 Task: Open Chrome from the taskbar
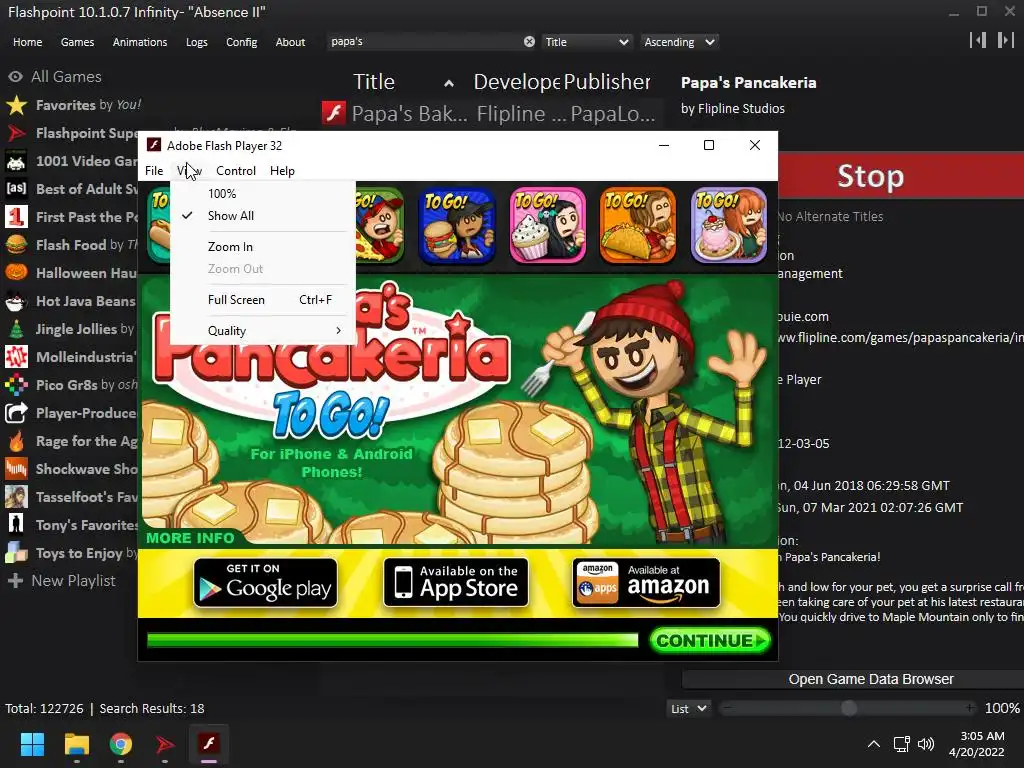pyautogui.click(x=121, y=744)
